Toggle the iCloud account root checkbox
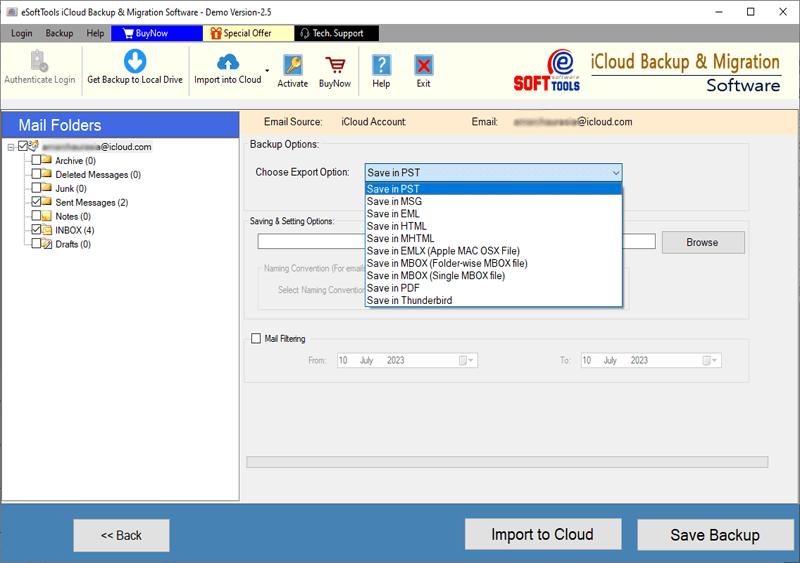The height and width of the screenshot is (563, 800). pyautogui.click(x=22, y=146)
